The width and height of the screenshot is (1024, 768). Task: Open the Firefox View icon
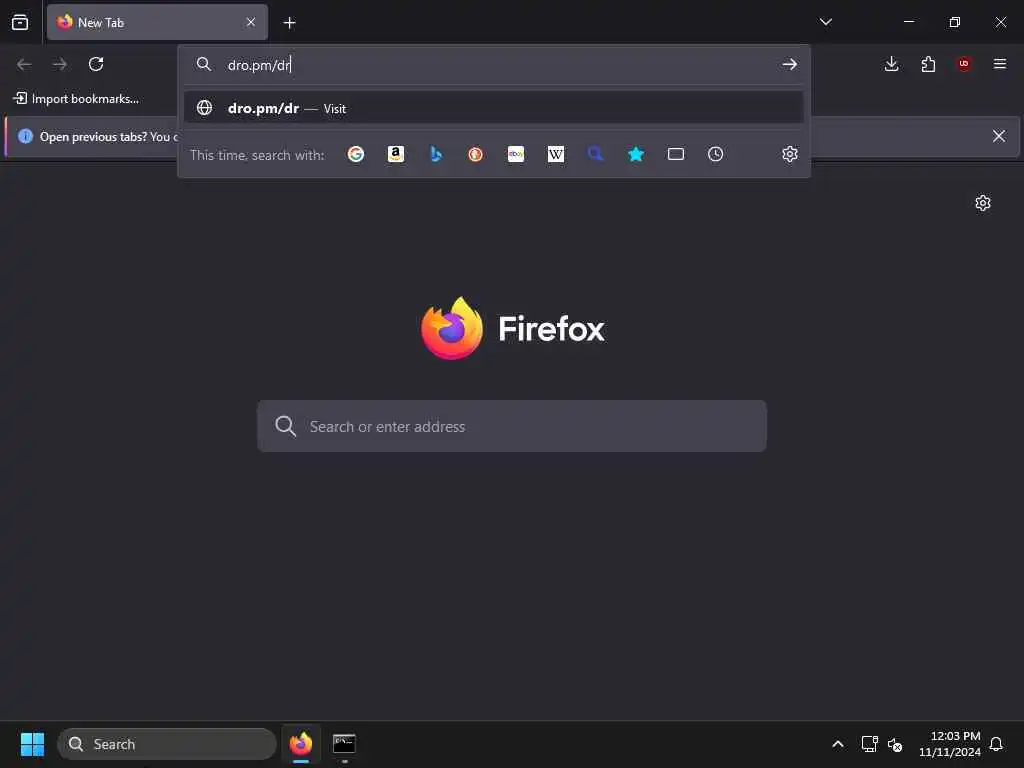(x=20, y=22)
